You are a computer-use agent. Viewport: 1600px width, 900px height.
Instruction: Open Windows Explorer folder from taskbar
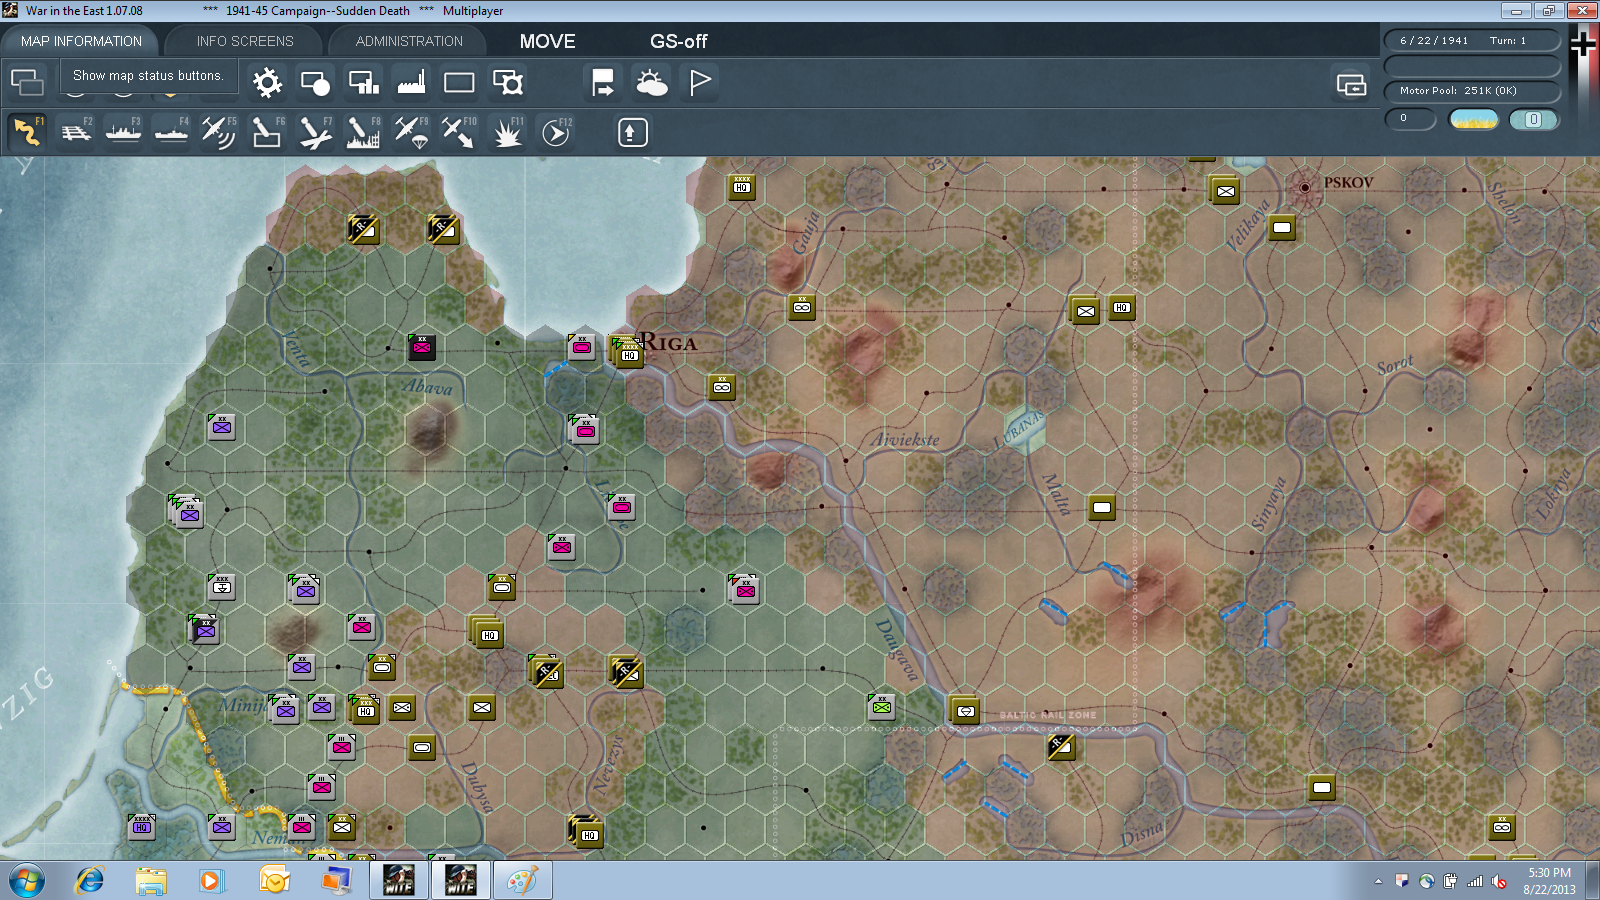(x=151, y=881)
